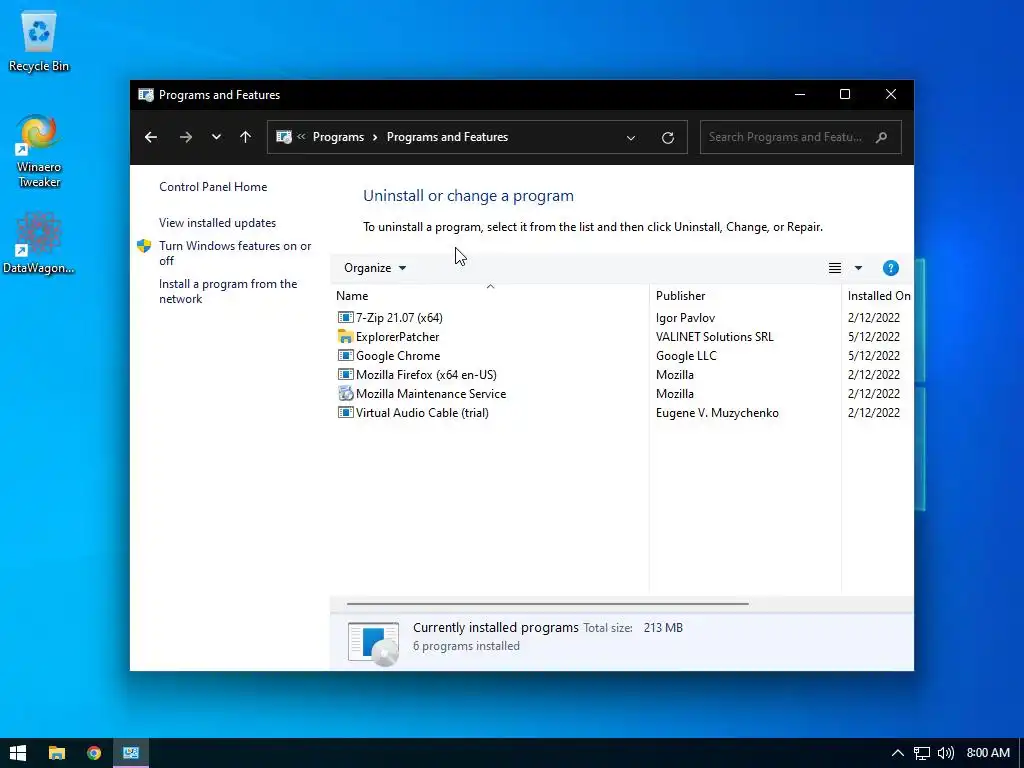Open the Recycle Bin desktop icon

(39, 41)
